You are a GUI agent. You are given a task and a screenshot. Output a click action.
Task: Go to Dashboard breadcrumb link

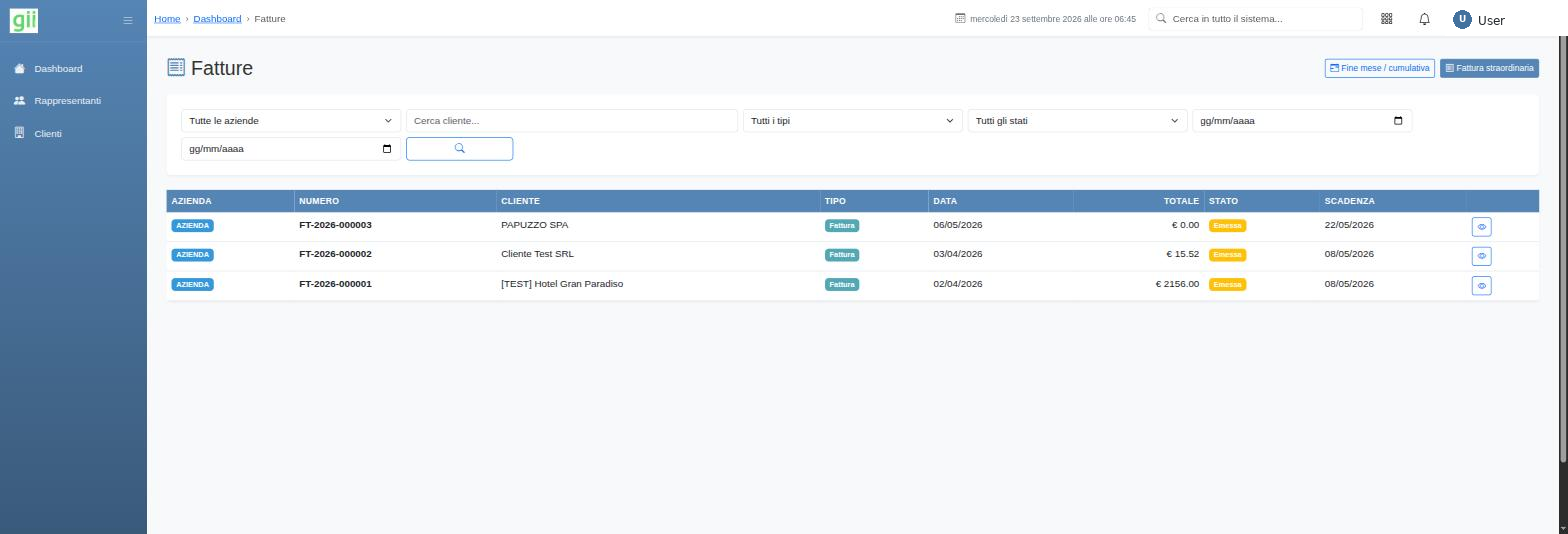click(x=217, y=19)
